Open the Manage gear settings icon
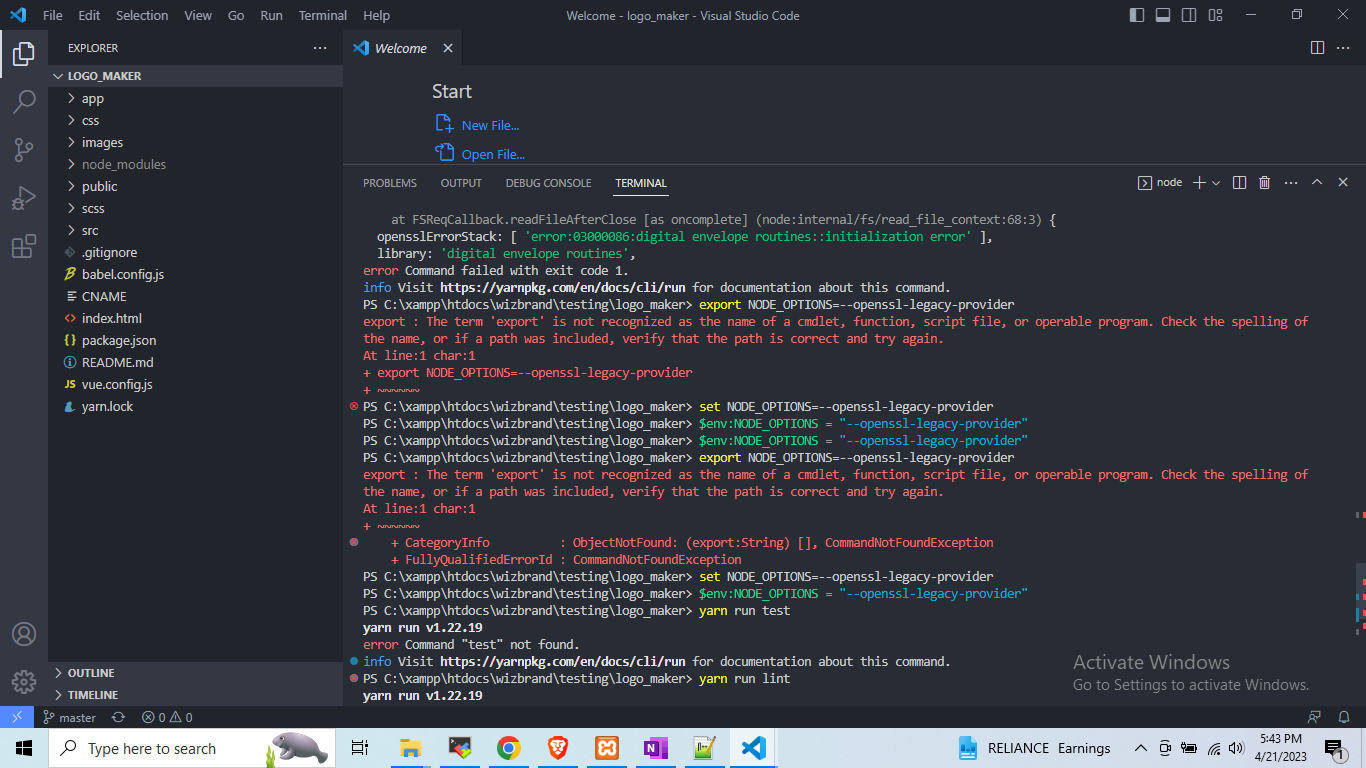The width and height of the screenshot is (1366, 768). (x=24, y=682)
